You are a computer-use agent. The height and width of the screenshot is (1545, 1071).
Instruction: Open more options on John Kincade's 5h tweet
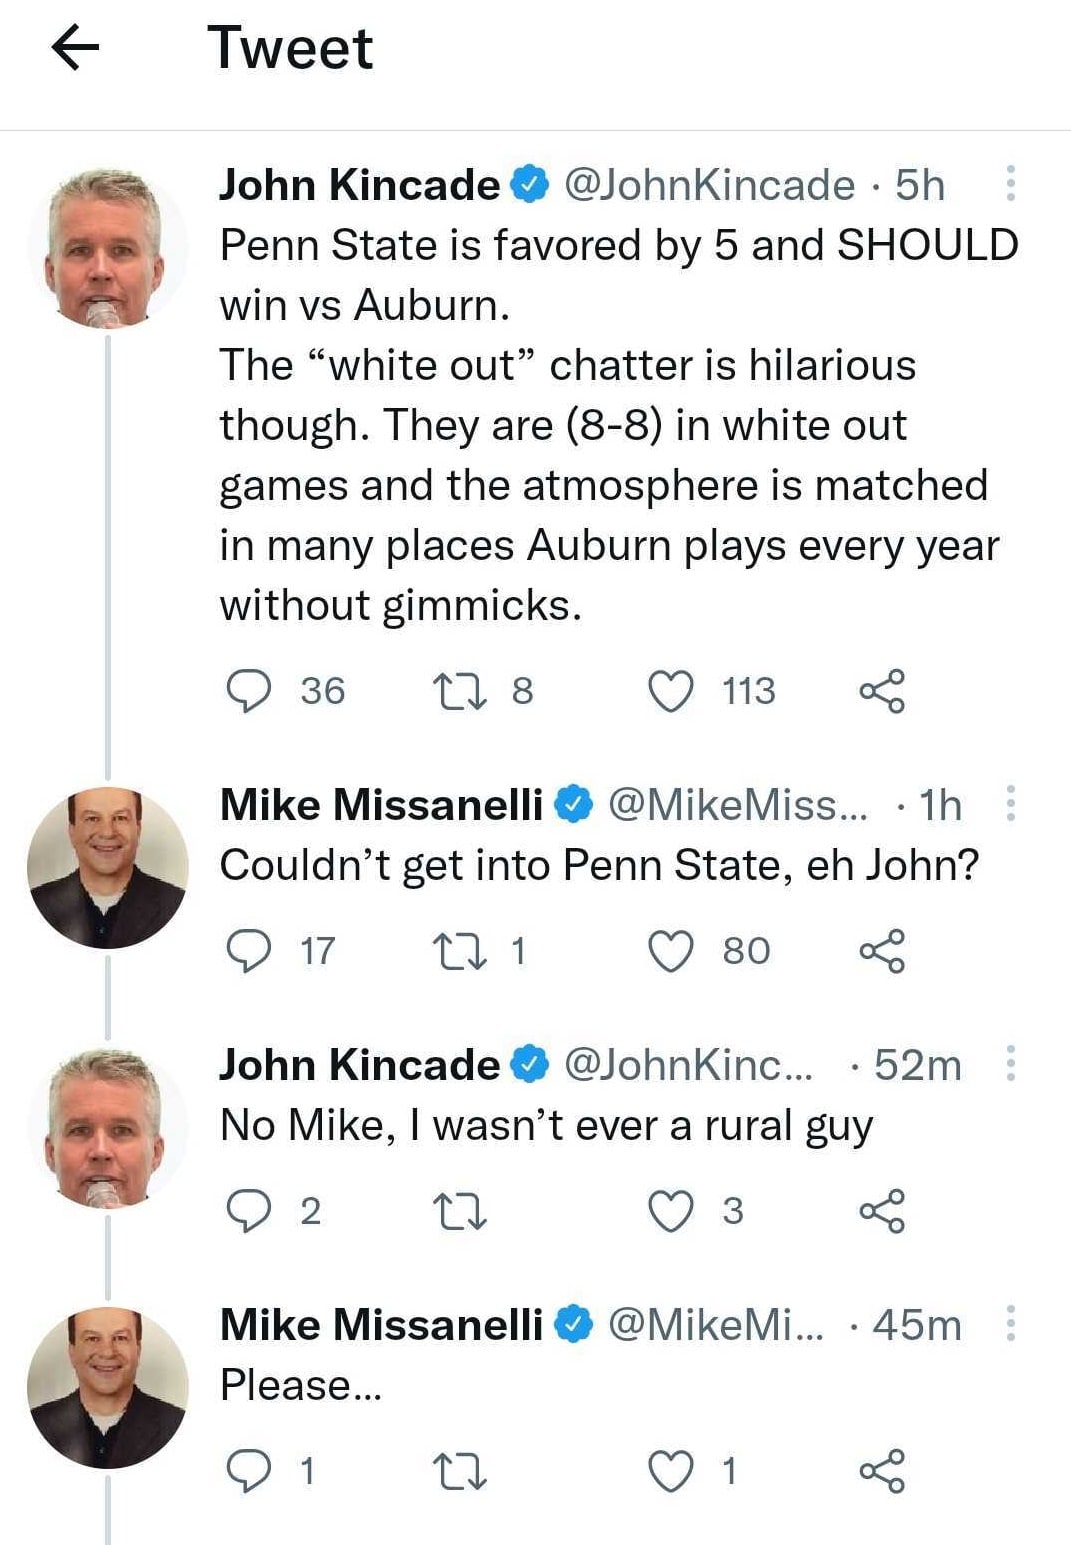[1011, 184]
